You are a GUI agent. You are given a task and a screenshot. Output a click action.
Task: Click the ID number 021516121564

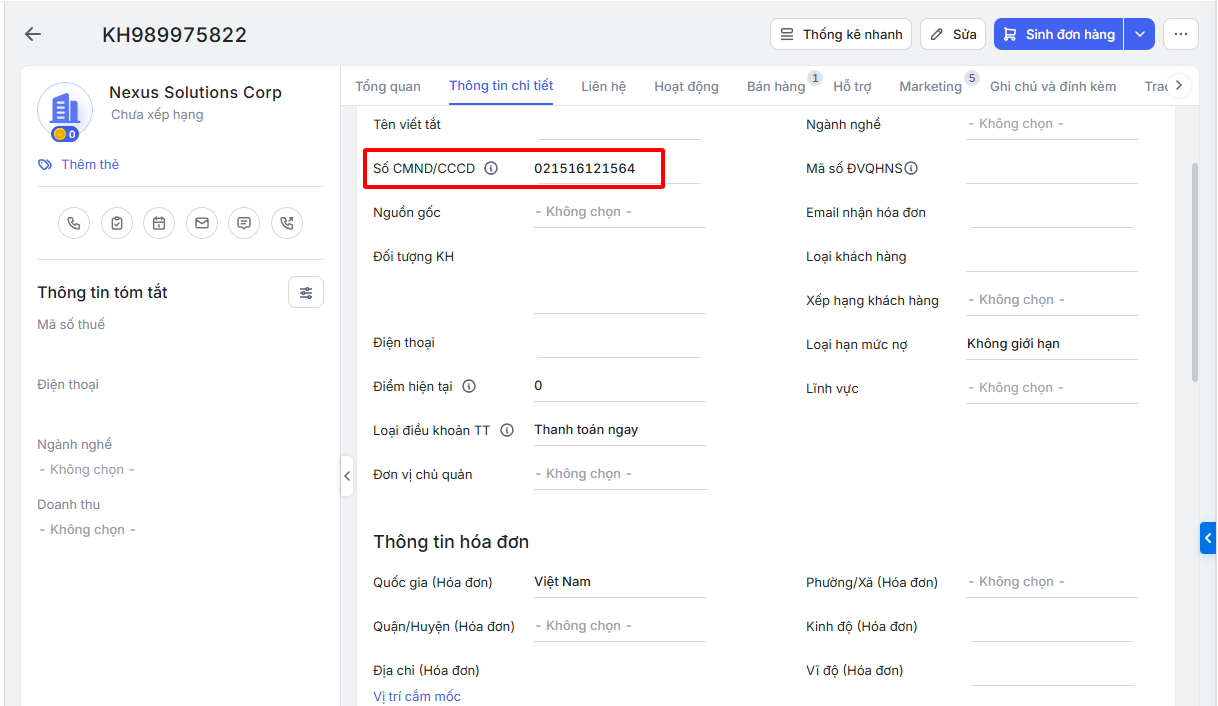click(x=585, y=169)
